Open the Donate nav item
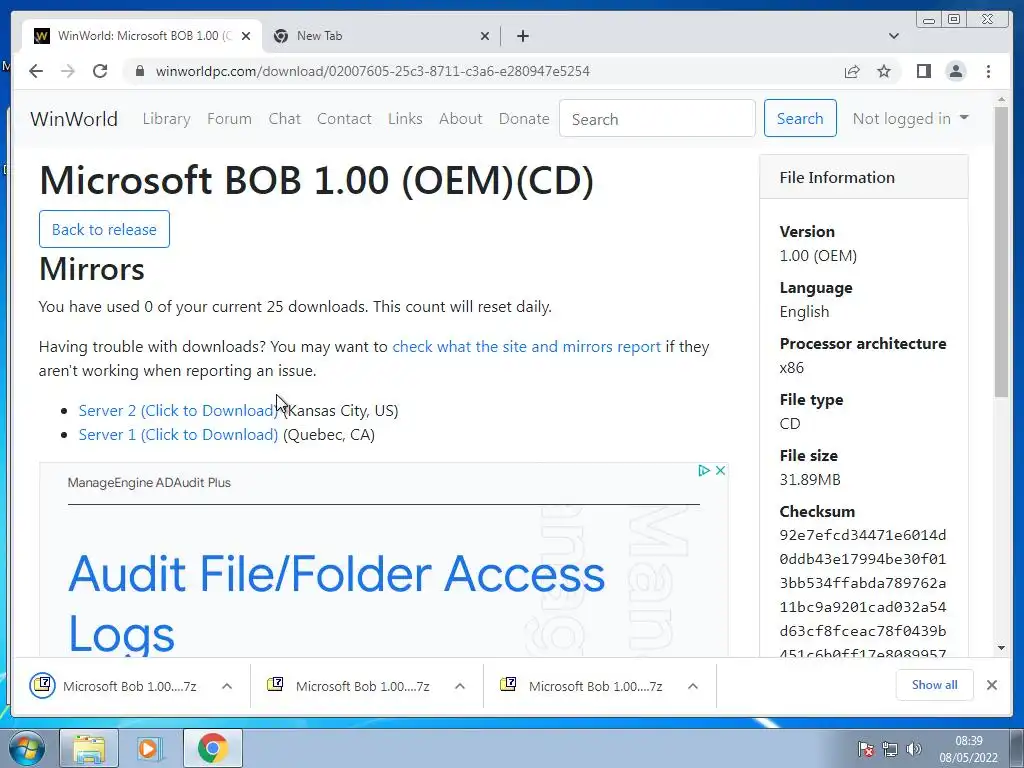This screenshot has width=1024, height=768. tap(524, 119)
